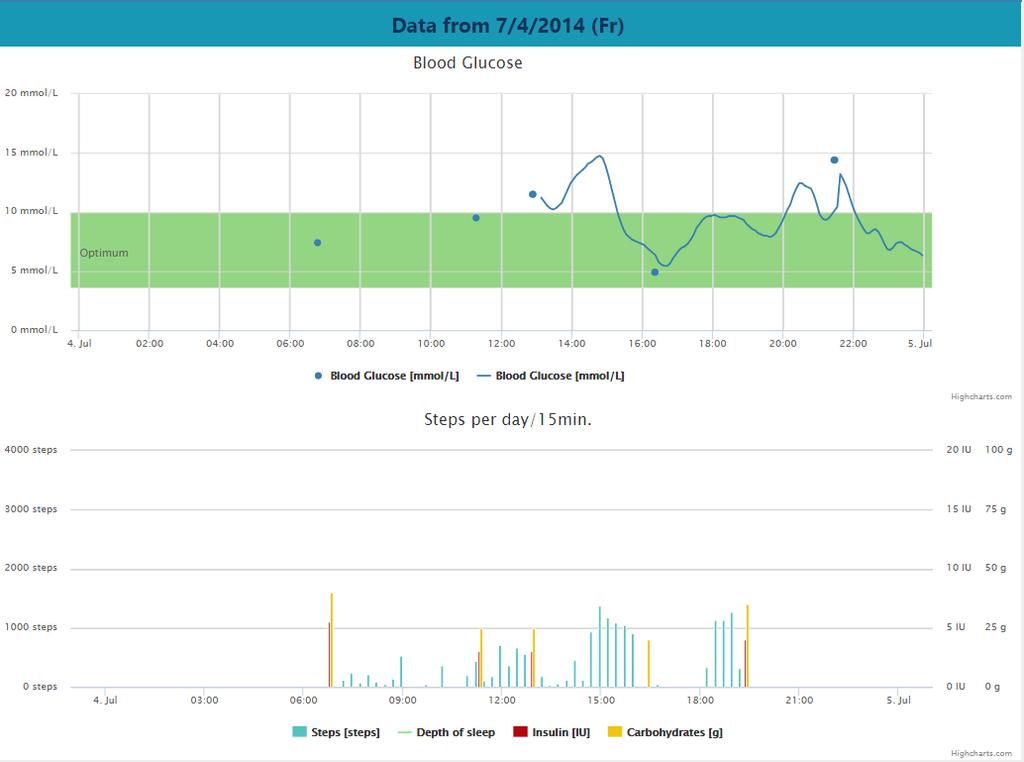Click the '1000 steps' axis label
The image size is (1024, 762).
point(31,627)
